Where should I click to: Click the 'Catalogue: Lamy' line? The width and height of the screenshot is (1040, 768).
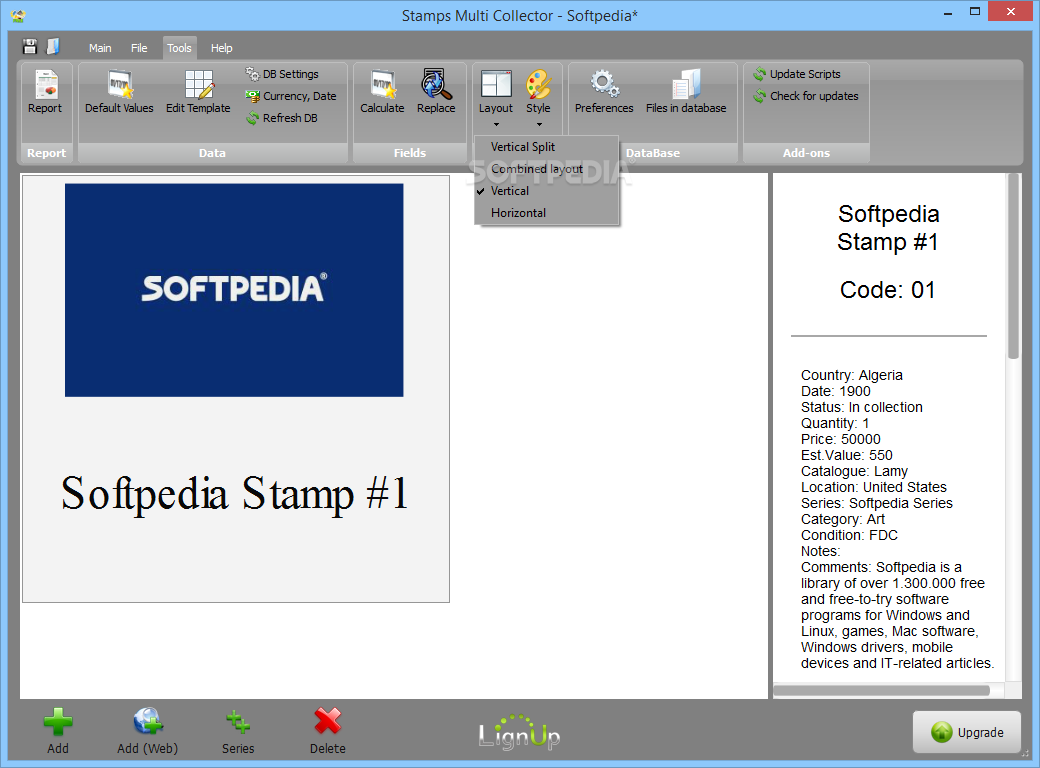click(854, 472)
